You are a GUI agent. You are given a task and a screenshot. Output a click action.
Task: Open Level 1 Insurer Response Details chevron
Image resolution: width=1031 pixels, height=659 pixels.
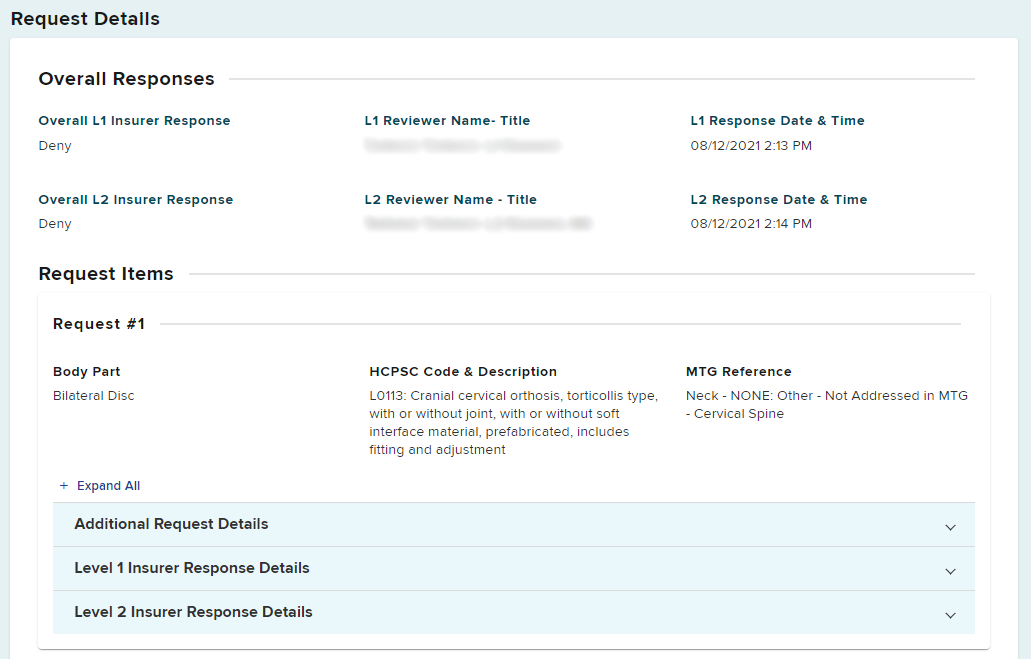[x=950, y=570]
